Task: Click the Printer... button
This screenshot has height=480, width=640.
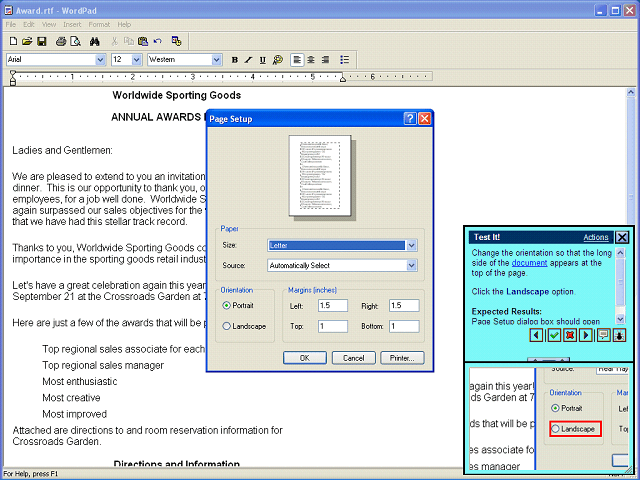Action: point(402,357)
